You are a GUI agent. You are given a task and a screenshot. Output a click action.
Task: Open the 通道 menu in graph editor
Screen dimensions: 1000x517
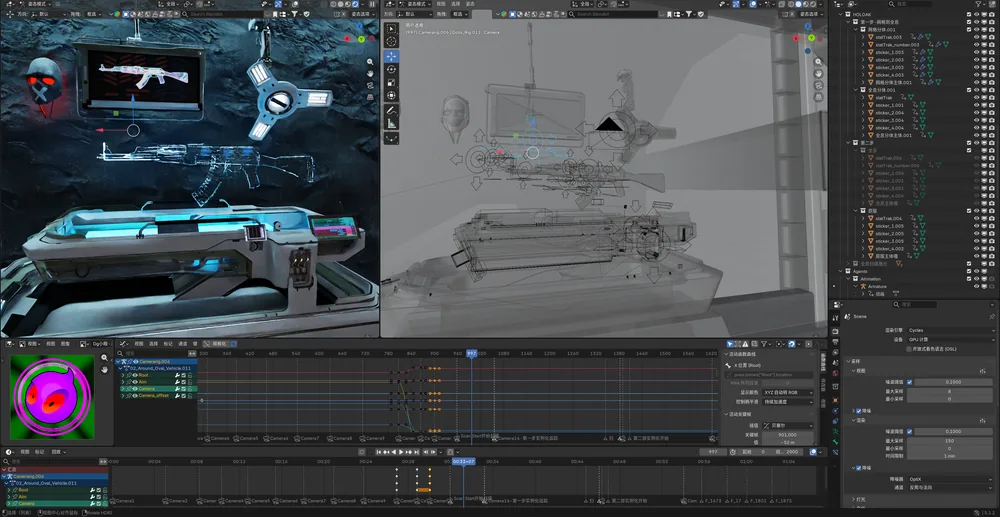point(182,343)
